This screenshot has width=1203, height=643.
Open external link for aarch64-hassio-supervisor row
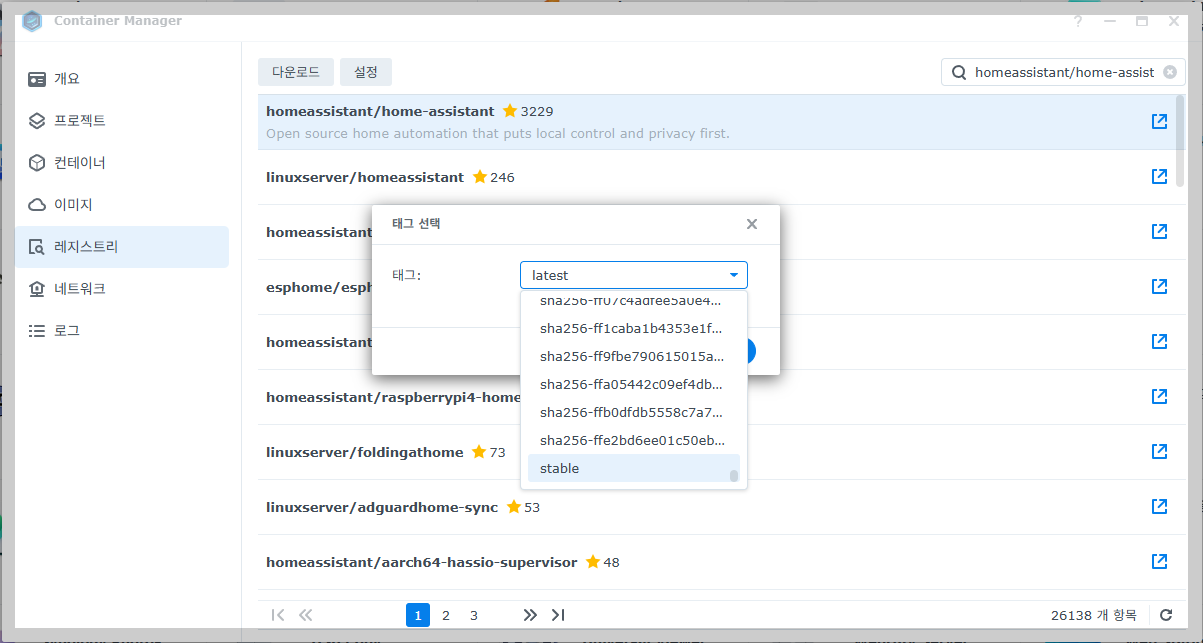(x=1159, y=561)
